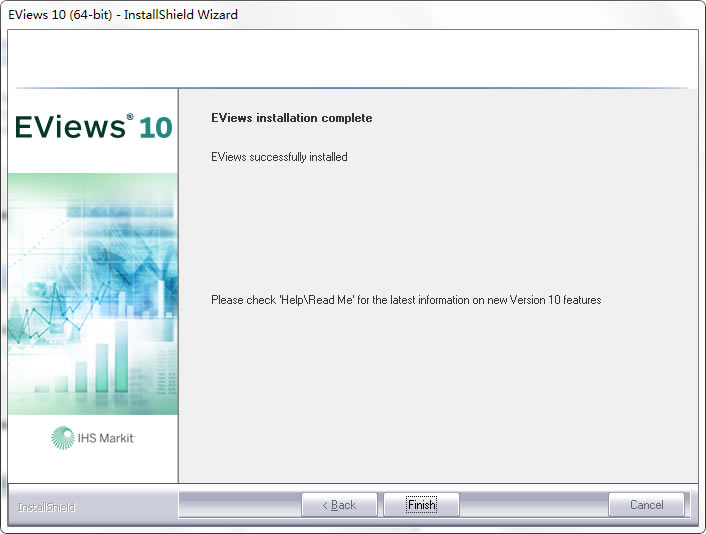
Task: Click the EViews successfully installed message
Action: click(279, 157)
